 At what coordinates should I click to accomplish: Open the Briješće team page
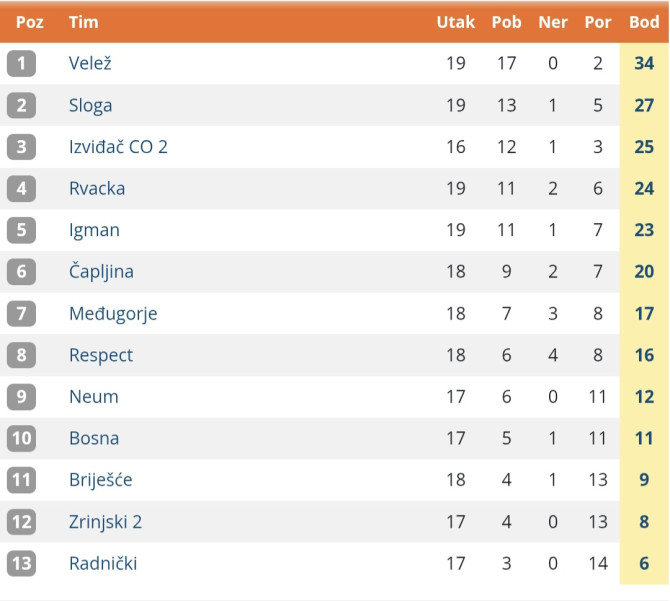point(100,480)
